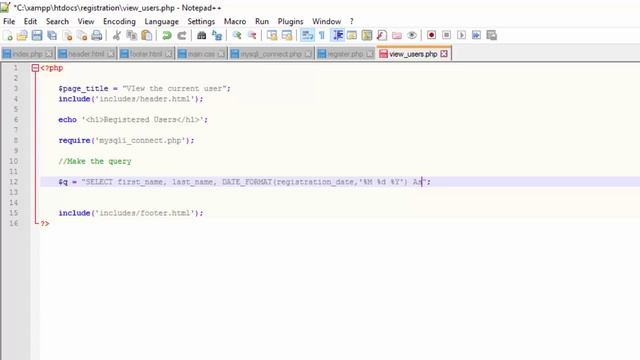Click the $page_title variable on line 3
The width and height of the screenshot is (640, 360).
pyautogui.click(x=83, y=89)
